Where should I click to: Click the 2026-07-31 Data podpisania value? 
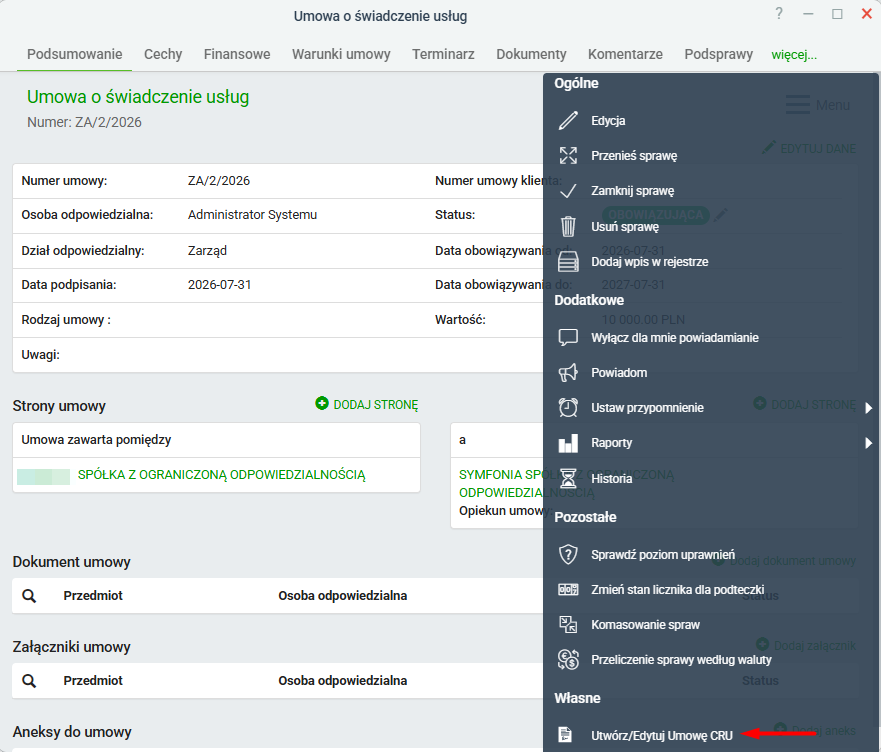pos(219,285)
